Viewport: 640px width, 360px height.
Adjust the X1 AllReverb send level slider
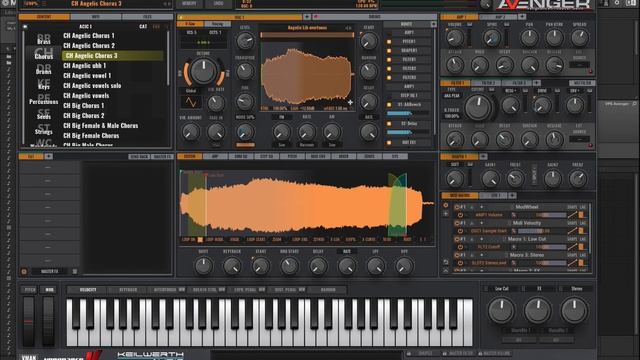coord(407,113)
